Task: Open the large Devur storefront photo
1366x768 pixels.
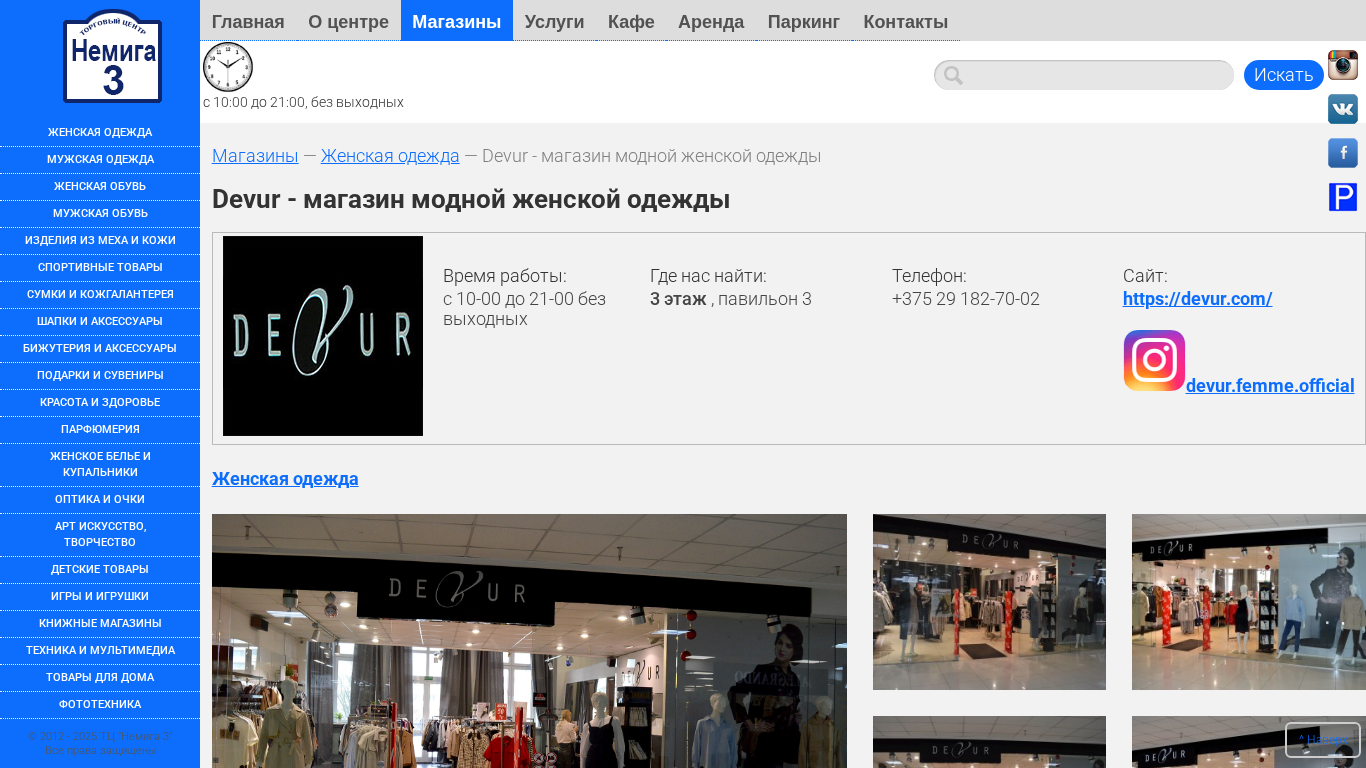Action: coord(529,641)
